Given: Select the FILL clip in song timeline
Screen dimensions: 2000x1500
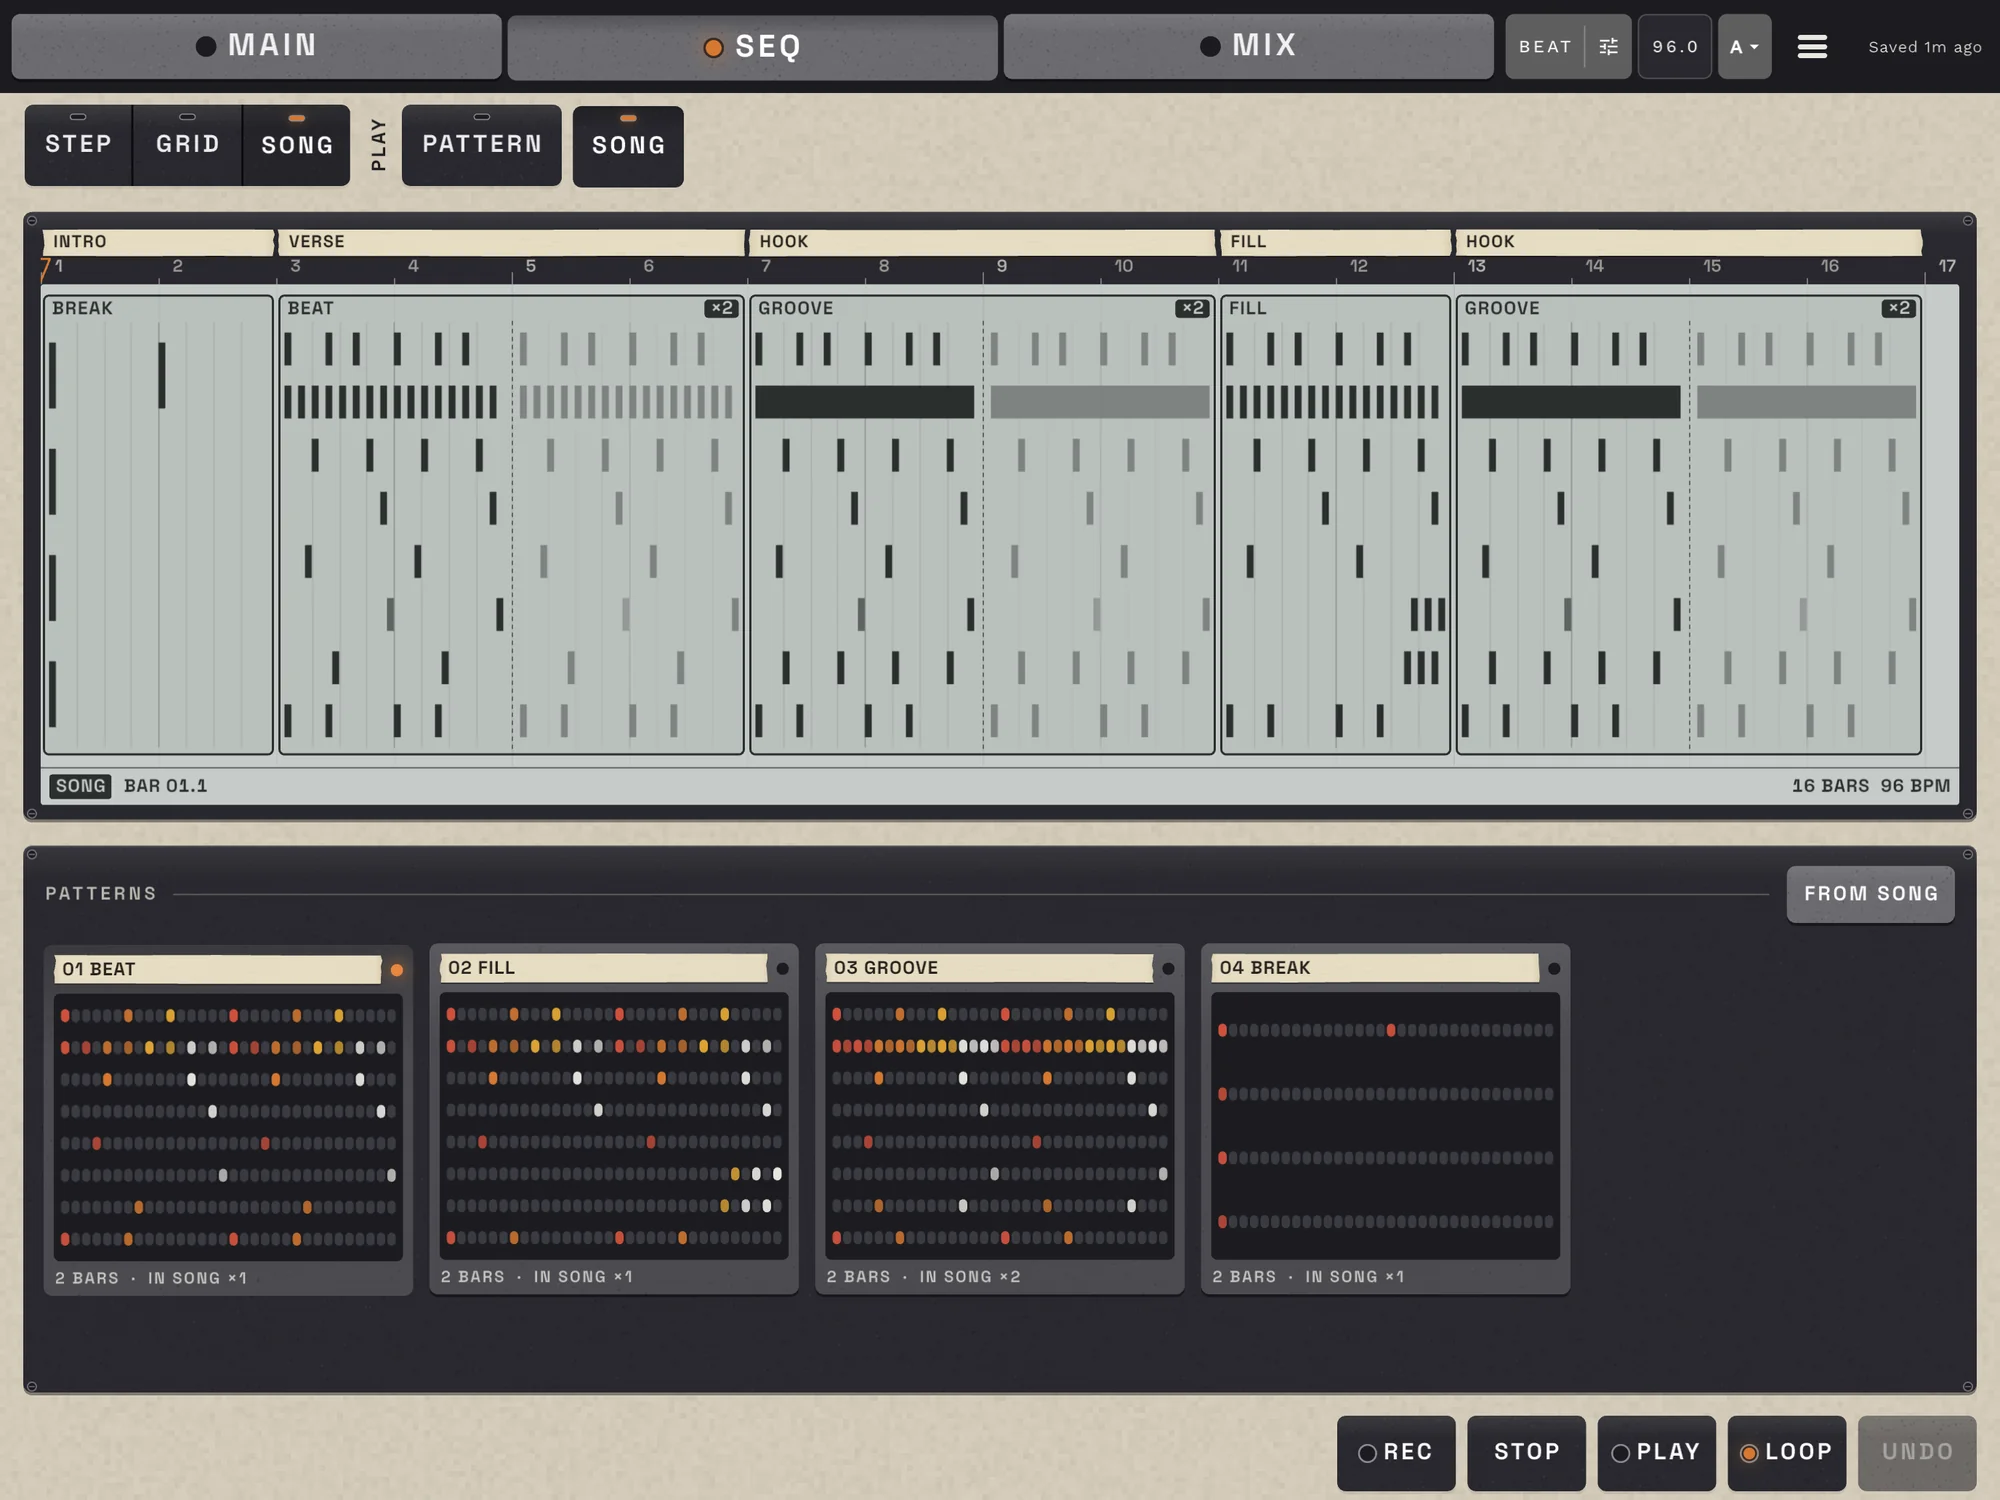Looking at the screenshot, I should pos(1336,524).
